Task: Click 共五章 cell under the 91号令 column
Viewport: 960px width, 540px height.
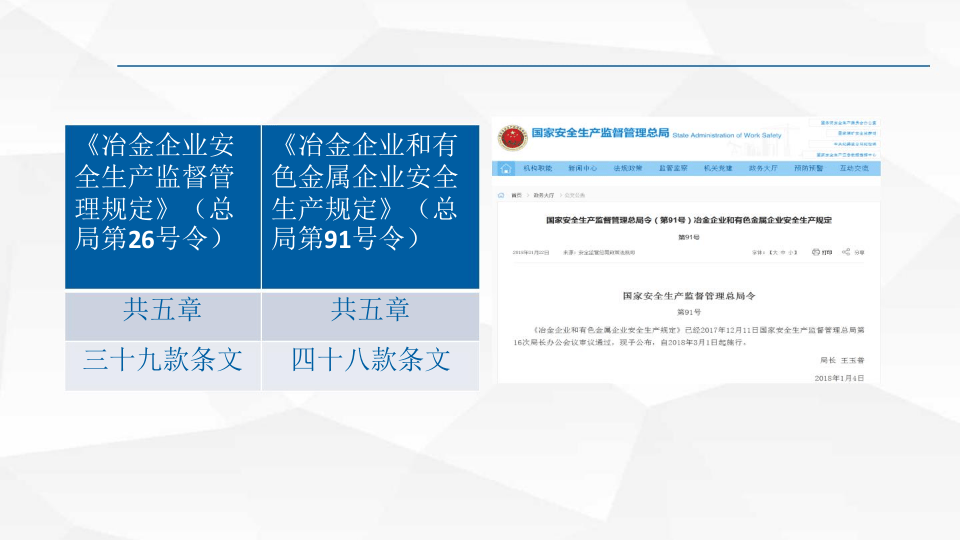Action: tap(370, 316)
